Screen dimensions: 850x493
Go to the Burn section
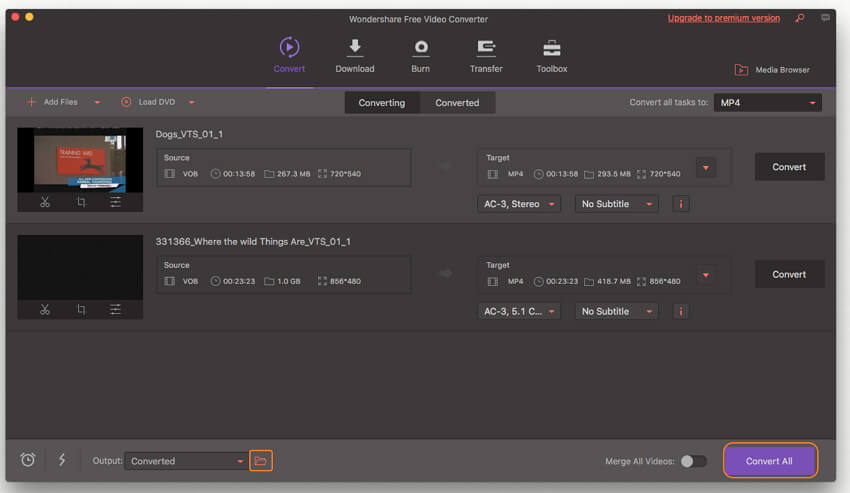421,56
